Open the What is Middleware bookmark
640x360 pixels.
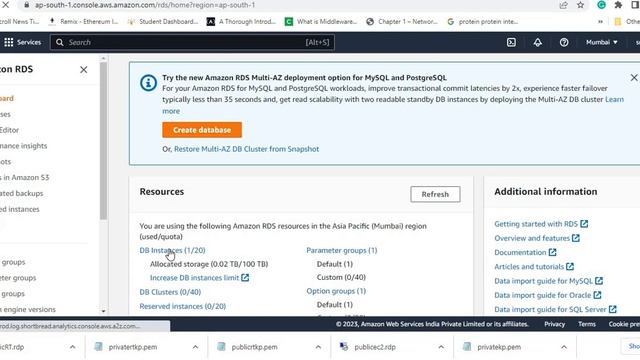321,22
